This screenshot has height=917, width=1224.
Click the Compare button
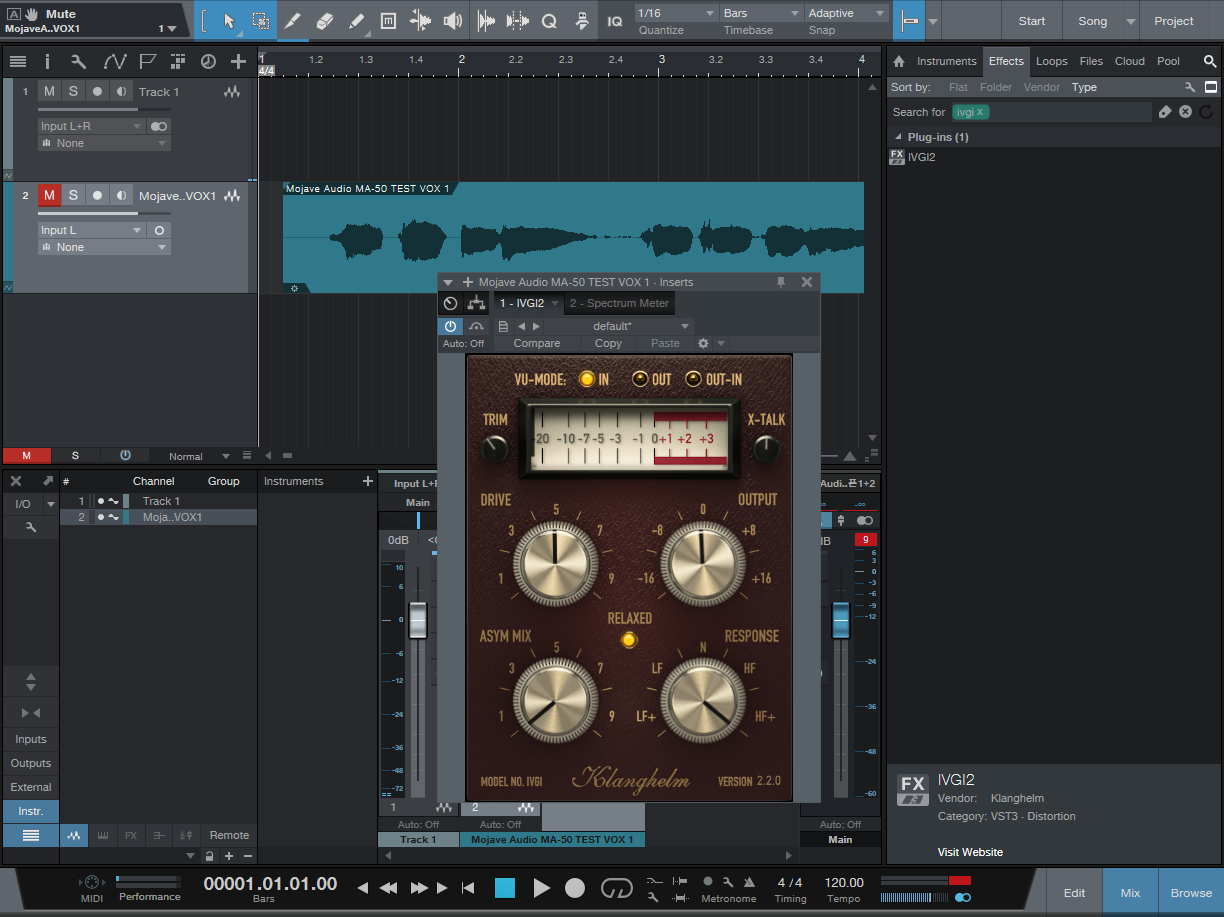click(x=537, y=343)
